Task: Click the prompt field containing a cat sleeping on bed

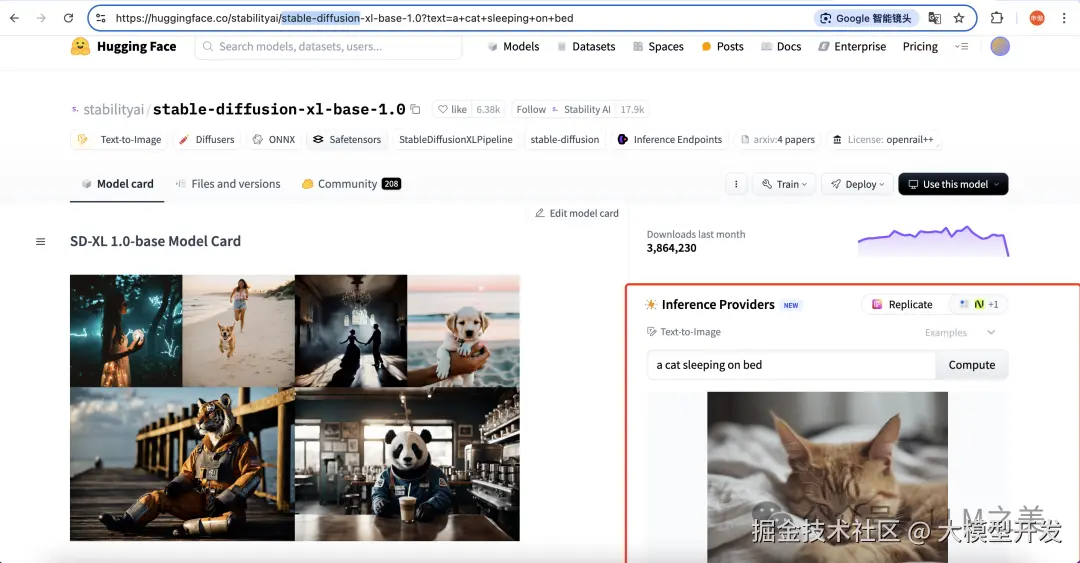Action: [791, 365]
